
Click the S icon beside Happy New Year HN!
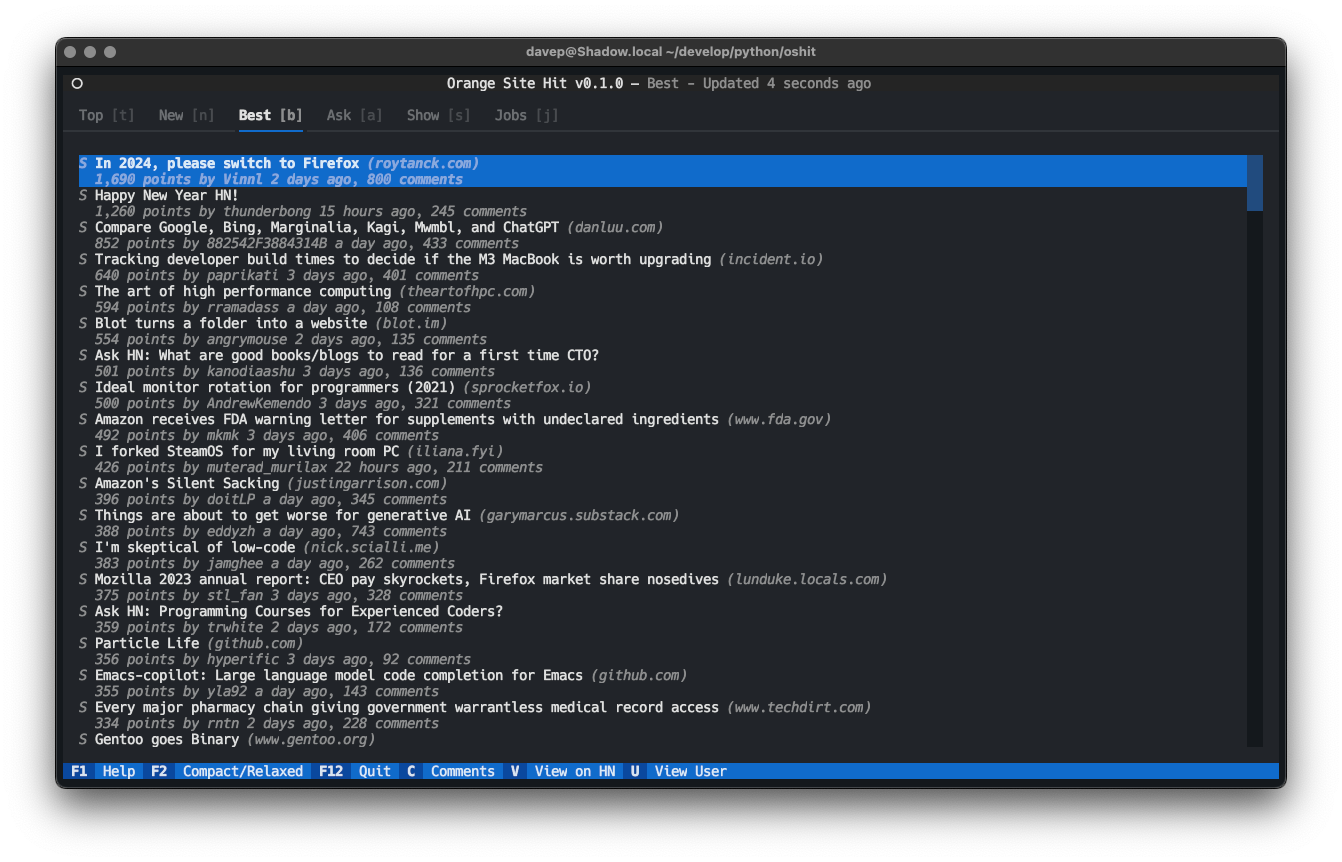pyautogui.click(x=83, y=196)
